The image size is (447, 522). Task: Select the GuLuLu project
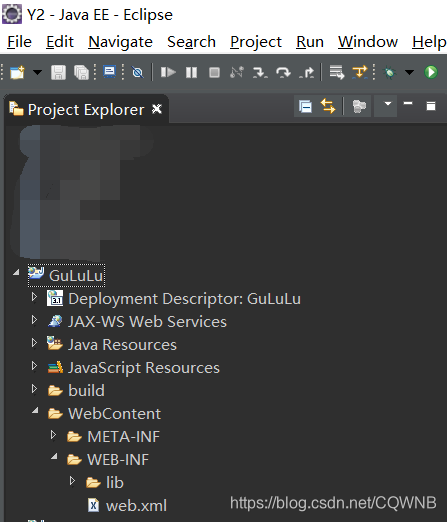(76, 276)
